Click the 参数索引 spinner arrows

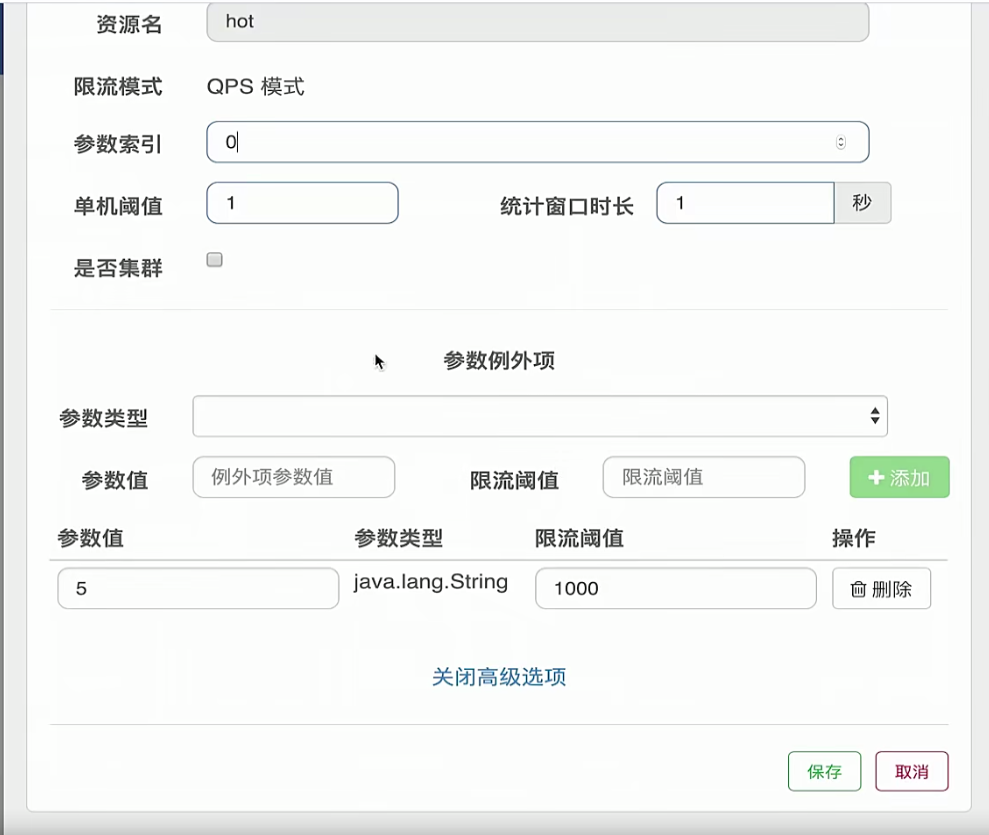coord(840,143)
